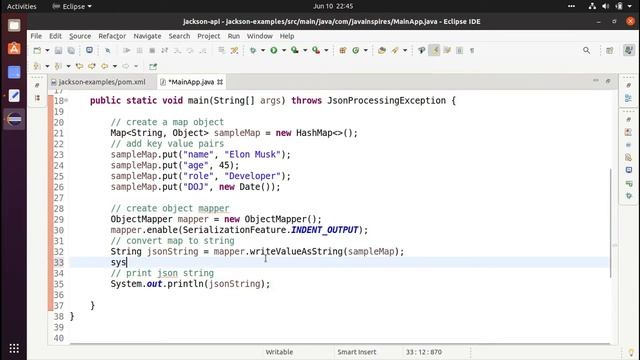Viewport: 640px width, 360px height.
Task: Click the cursor position 33:12:870 status
Action: (x=424, y=352)
